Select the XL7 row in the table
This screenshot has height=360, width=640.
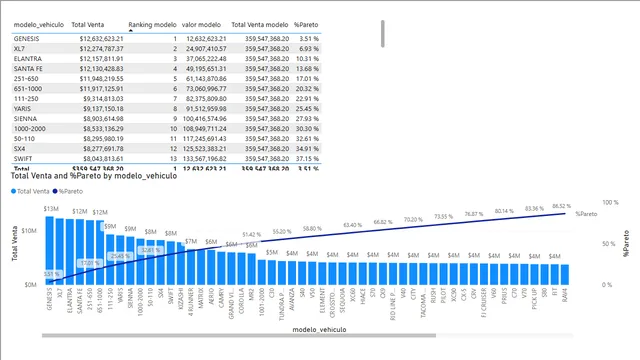(x=166, y=49)
